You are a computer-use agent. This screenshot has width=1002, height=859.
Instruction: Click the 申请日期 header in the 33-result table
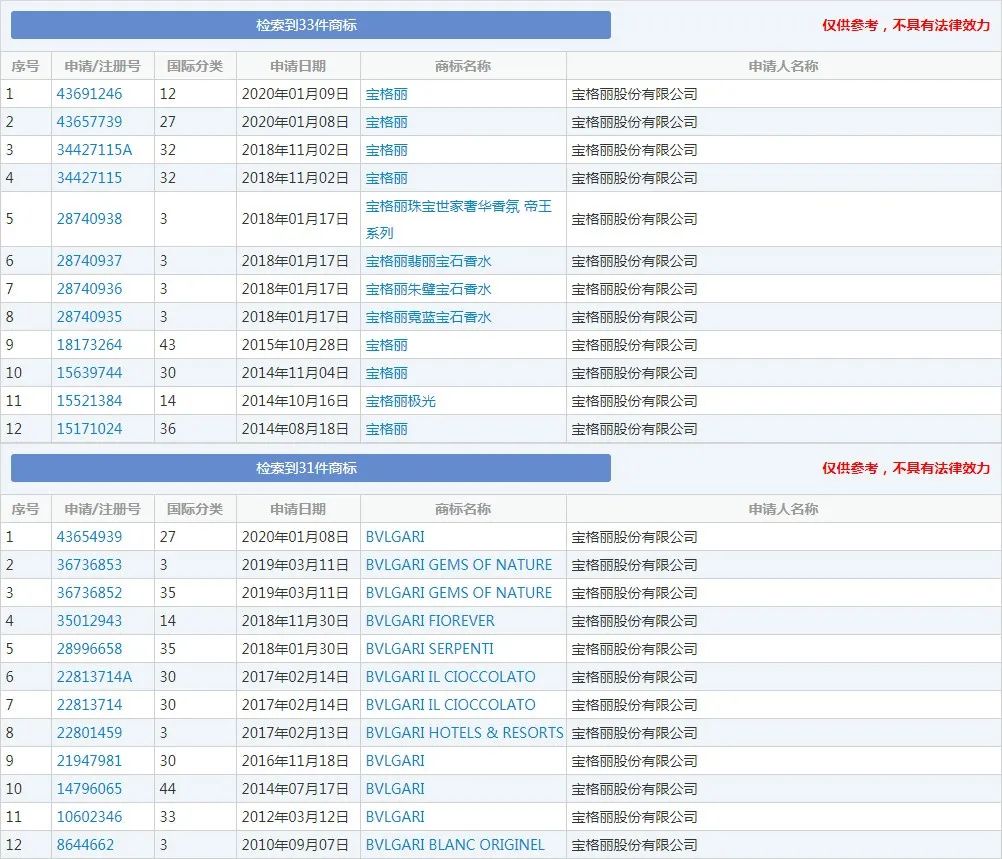point(297,66)
